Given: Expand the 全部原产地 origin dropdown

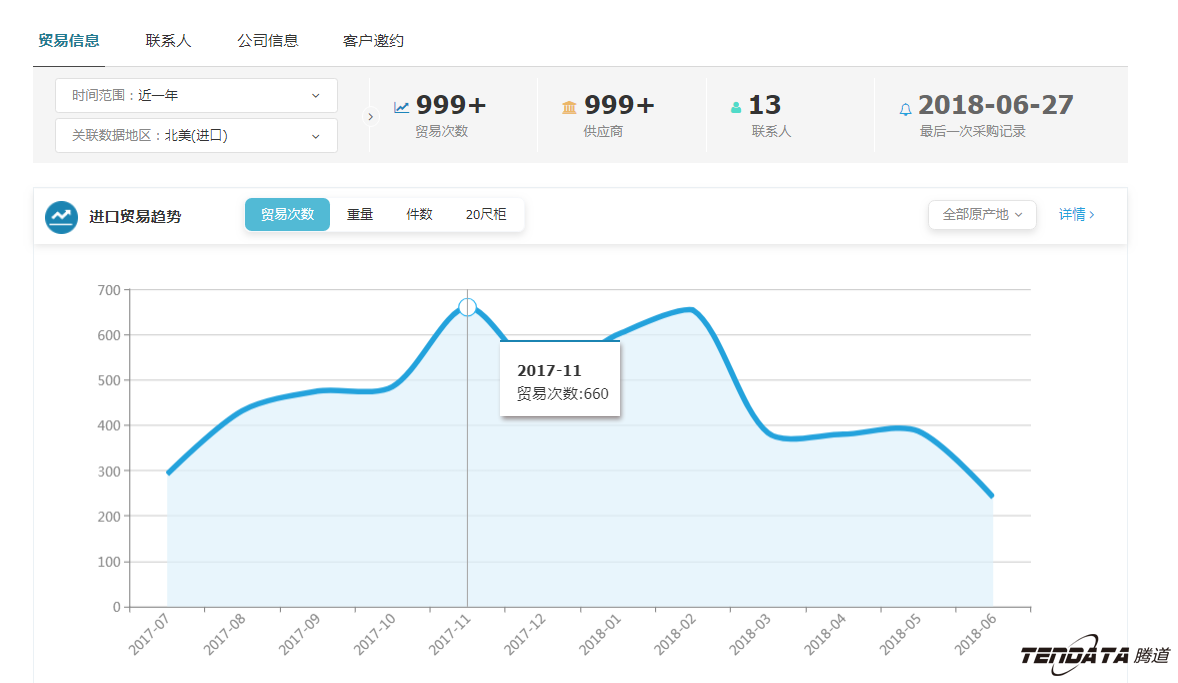Looking at the screenshot, I should [982, 215].
